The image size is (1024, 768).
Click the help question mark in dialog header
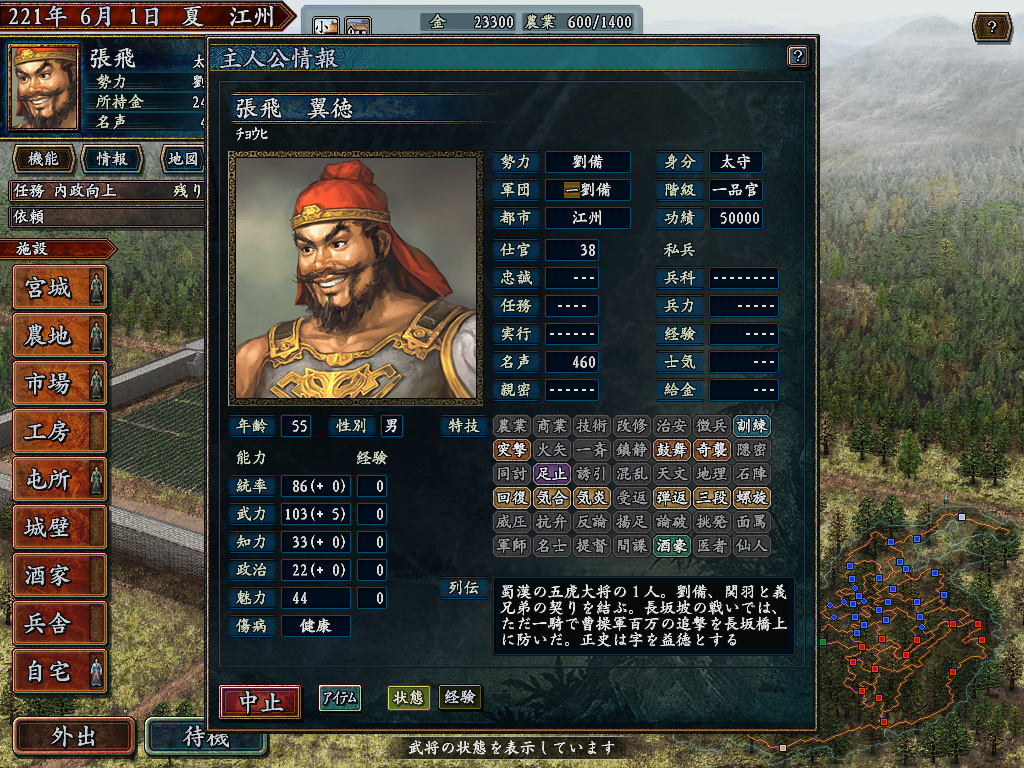coord(797,56)
